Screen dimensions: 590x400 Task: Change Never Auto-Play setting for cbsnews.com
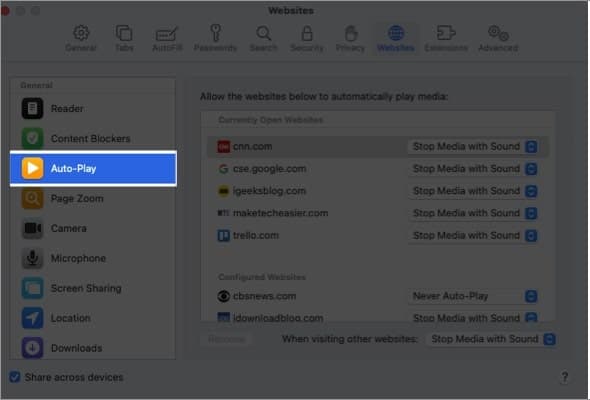coord(473,296)
